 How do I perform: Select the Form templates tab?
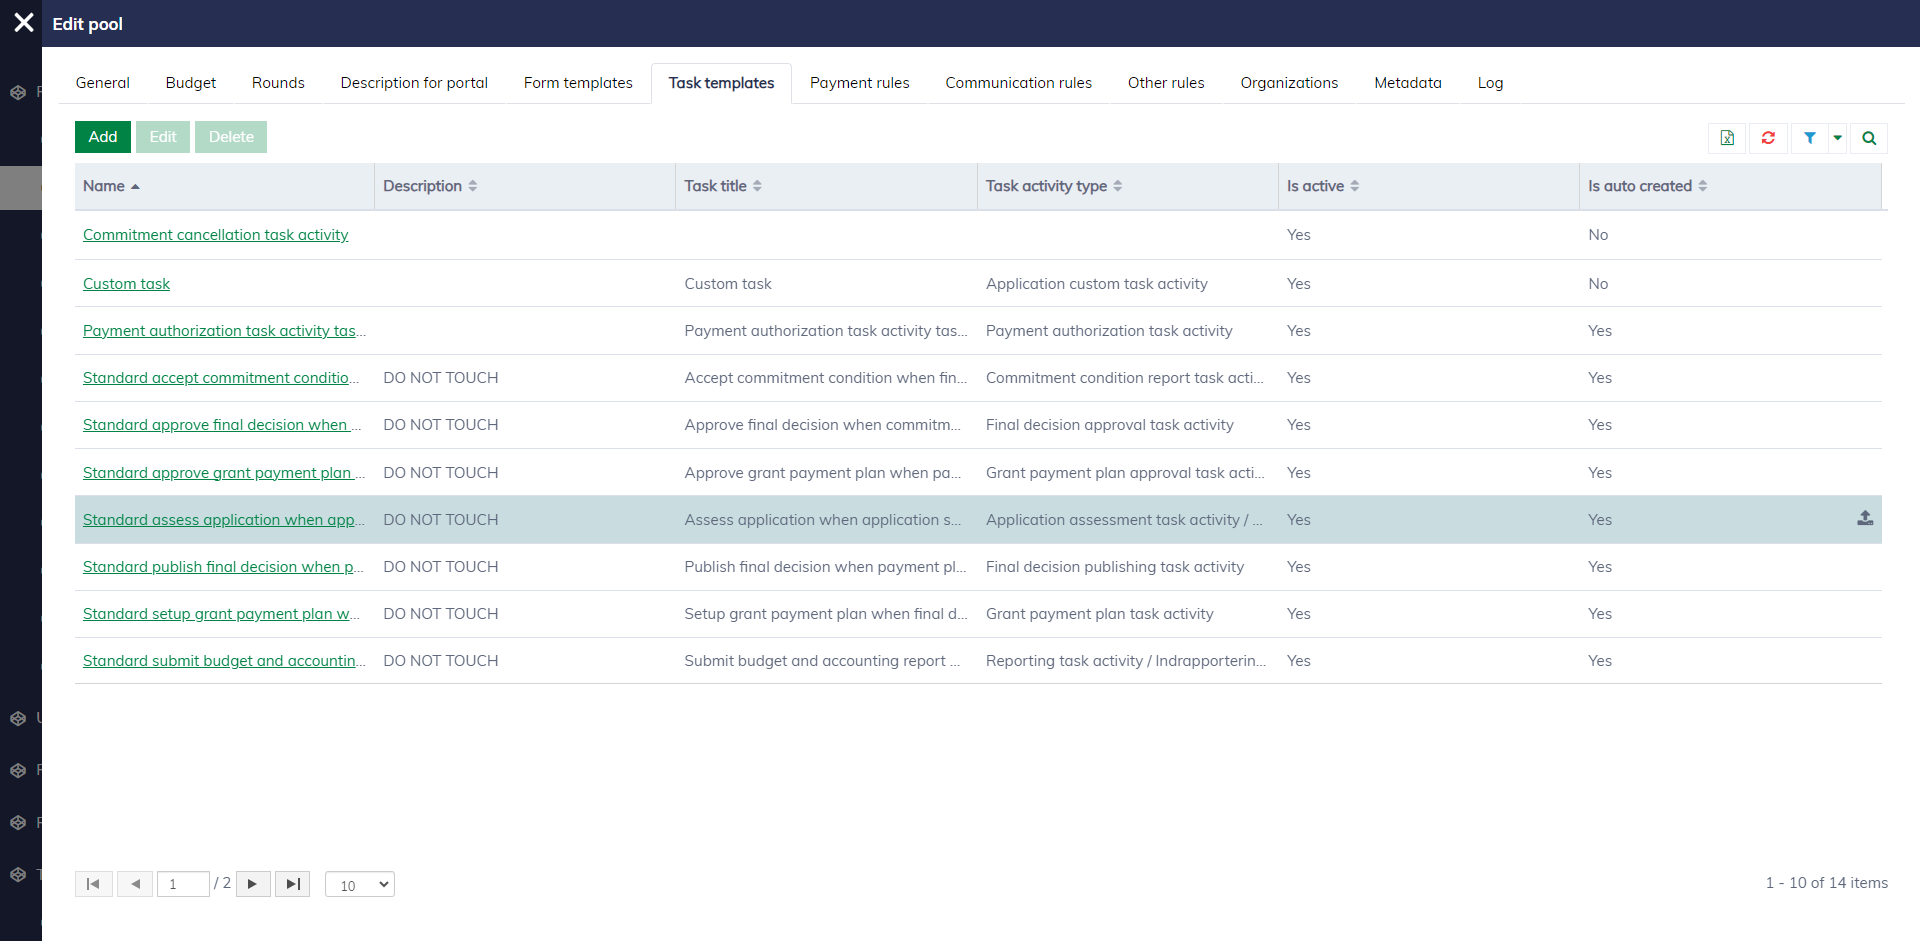tap(578, 83)
